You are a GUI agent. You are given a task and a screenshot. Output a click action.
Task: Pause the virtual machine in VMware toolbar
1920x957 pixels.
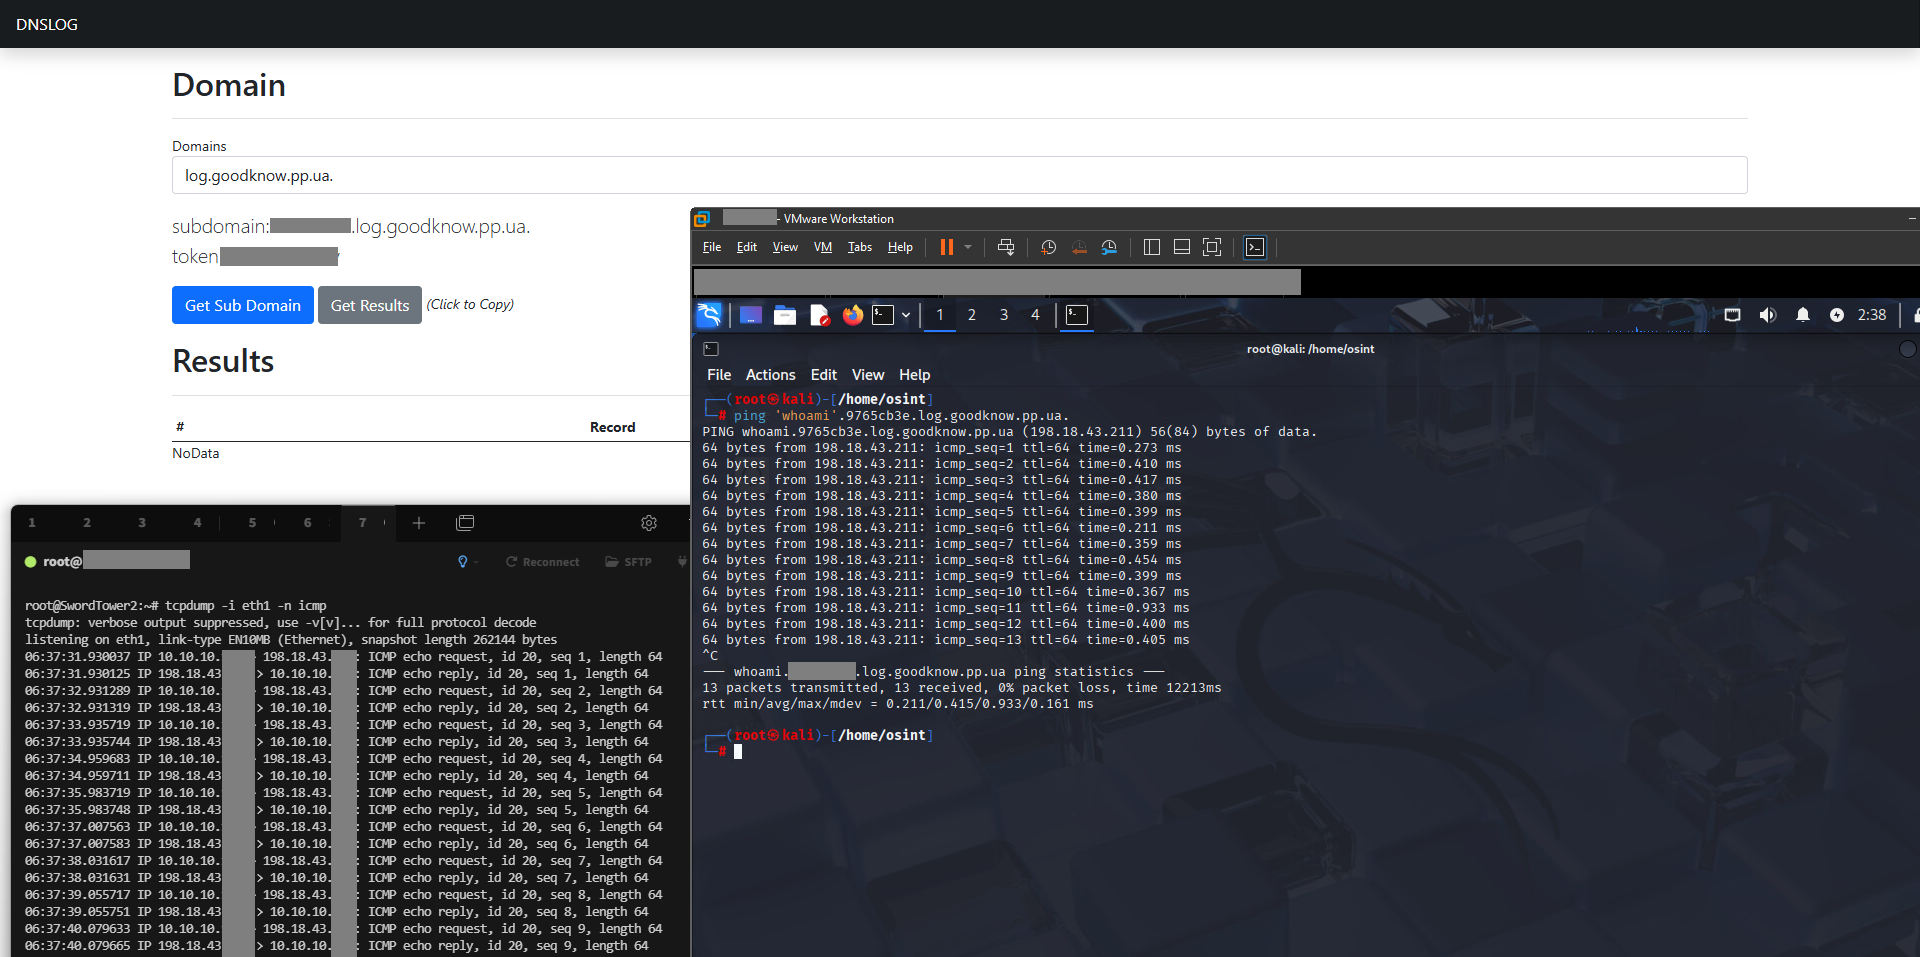pos(946,247)
